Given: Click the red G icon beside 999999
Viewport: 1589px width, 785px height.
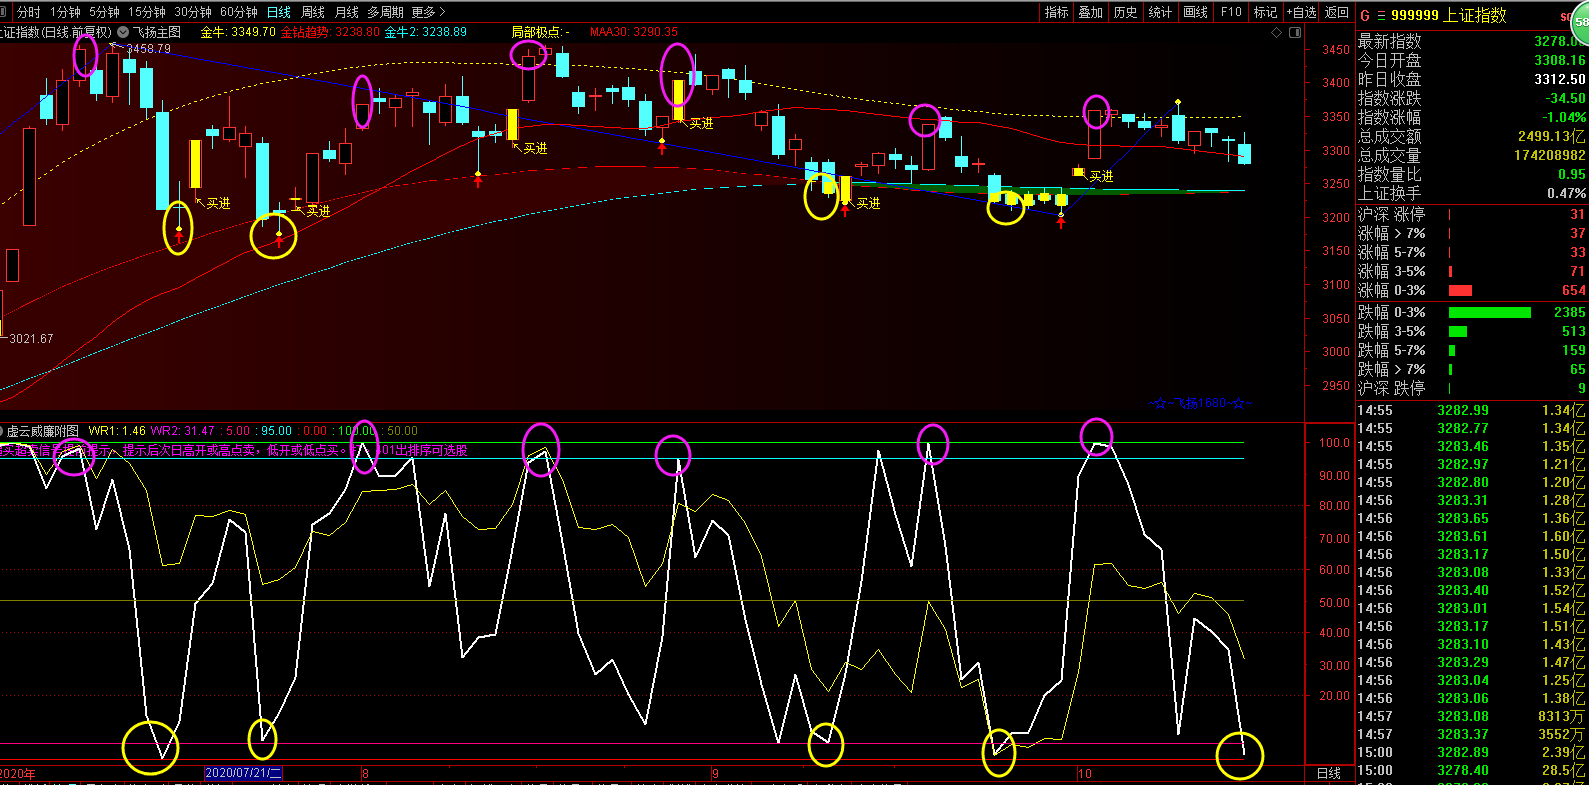Looking at the screenshot, I should (x=1365, y=15).
